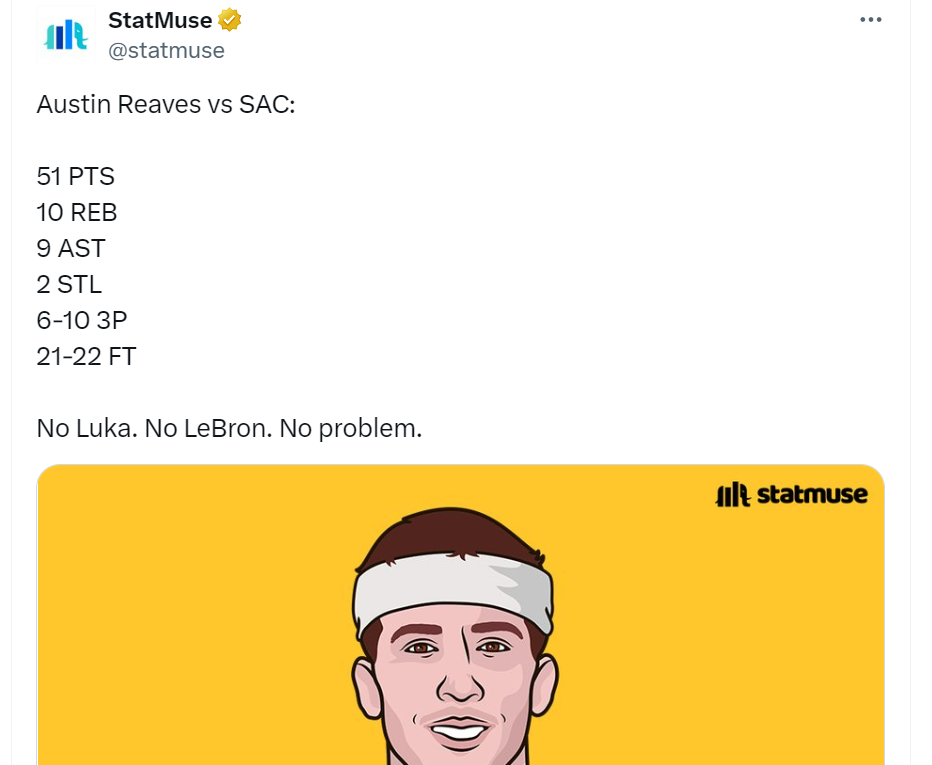
Task: Visit the @statmuse handle link
Action: 166,50
